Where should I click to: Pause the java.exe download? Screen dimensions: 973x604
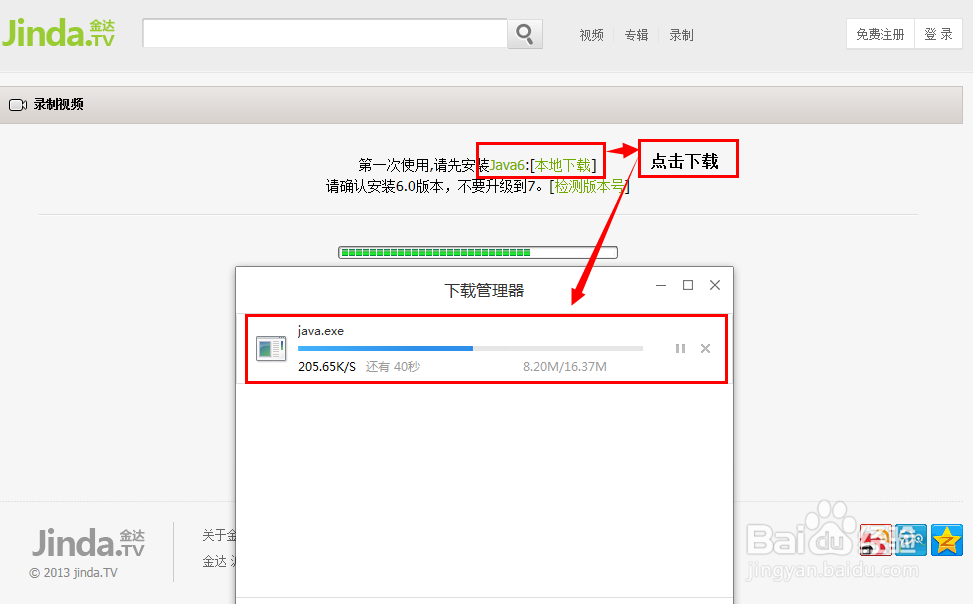pos(680,348)
